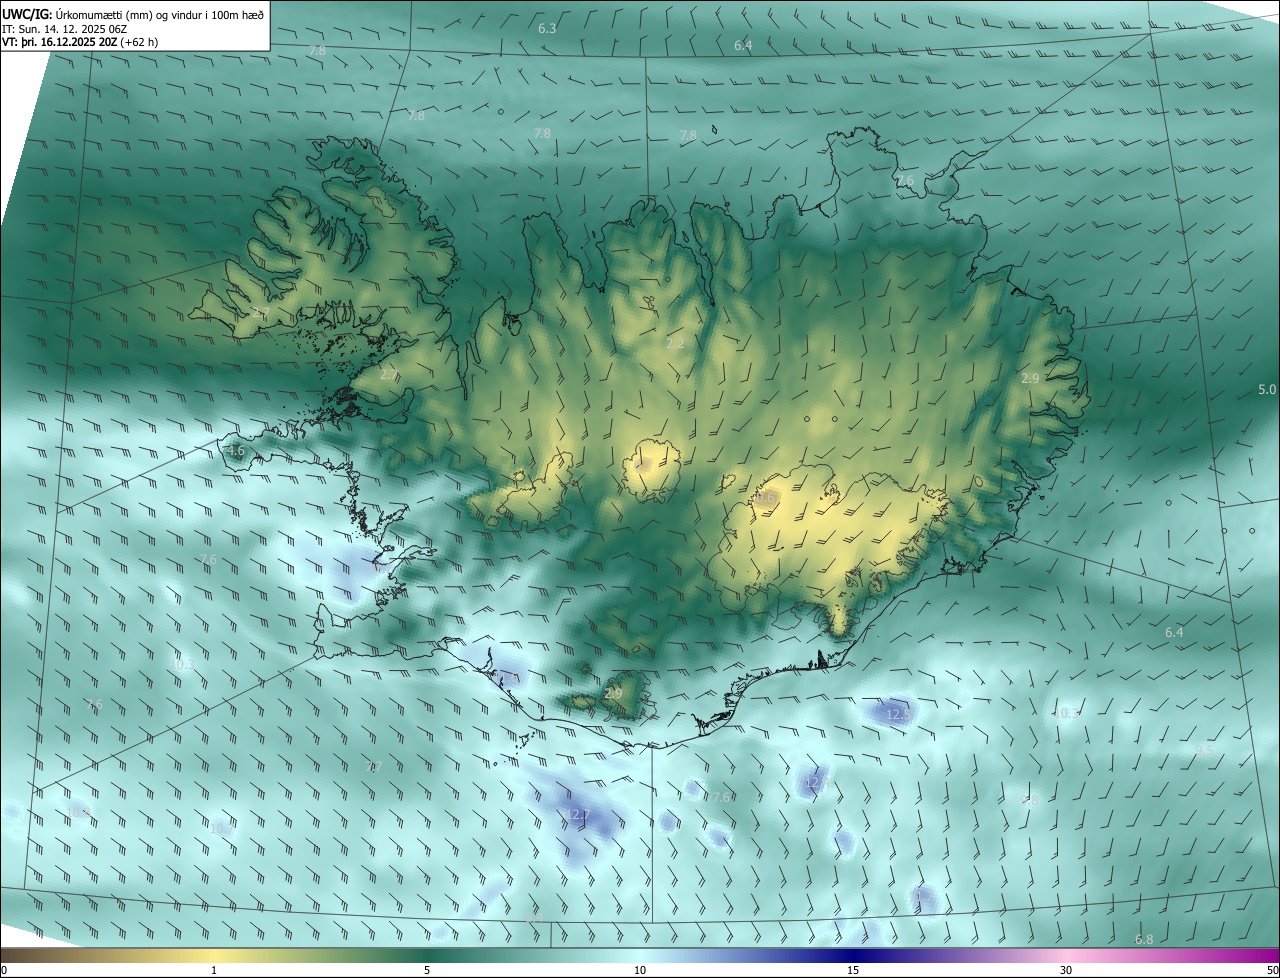1280x978 pixels.
Task: Select the 12.5 value on the blue patch
Action: 899,714
